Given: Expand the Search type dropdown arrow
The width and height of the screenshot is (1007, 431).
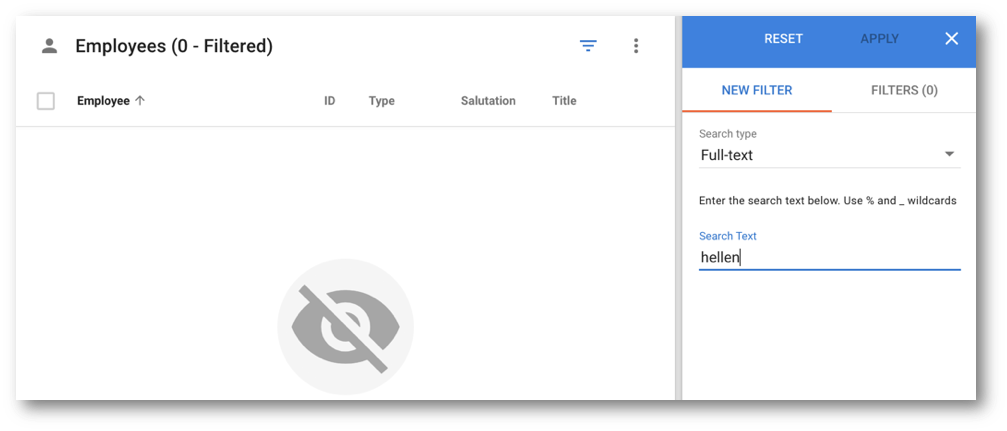Looking at the screenshot, I should point(949,155).
